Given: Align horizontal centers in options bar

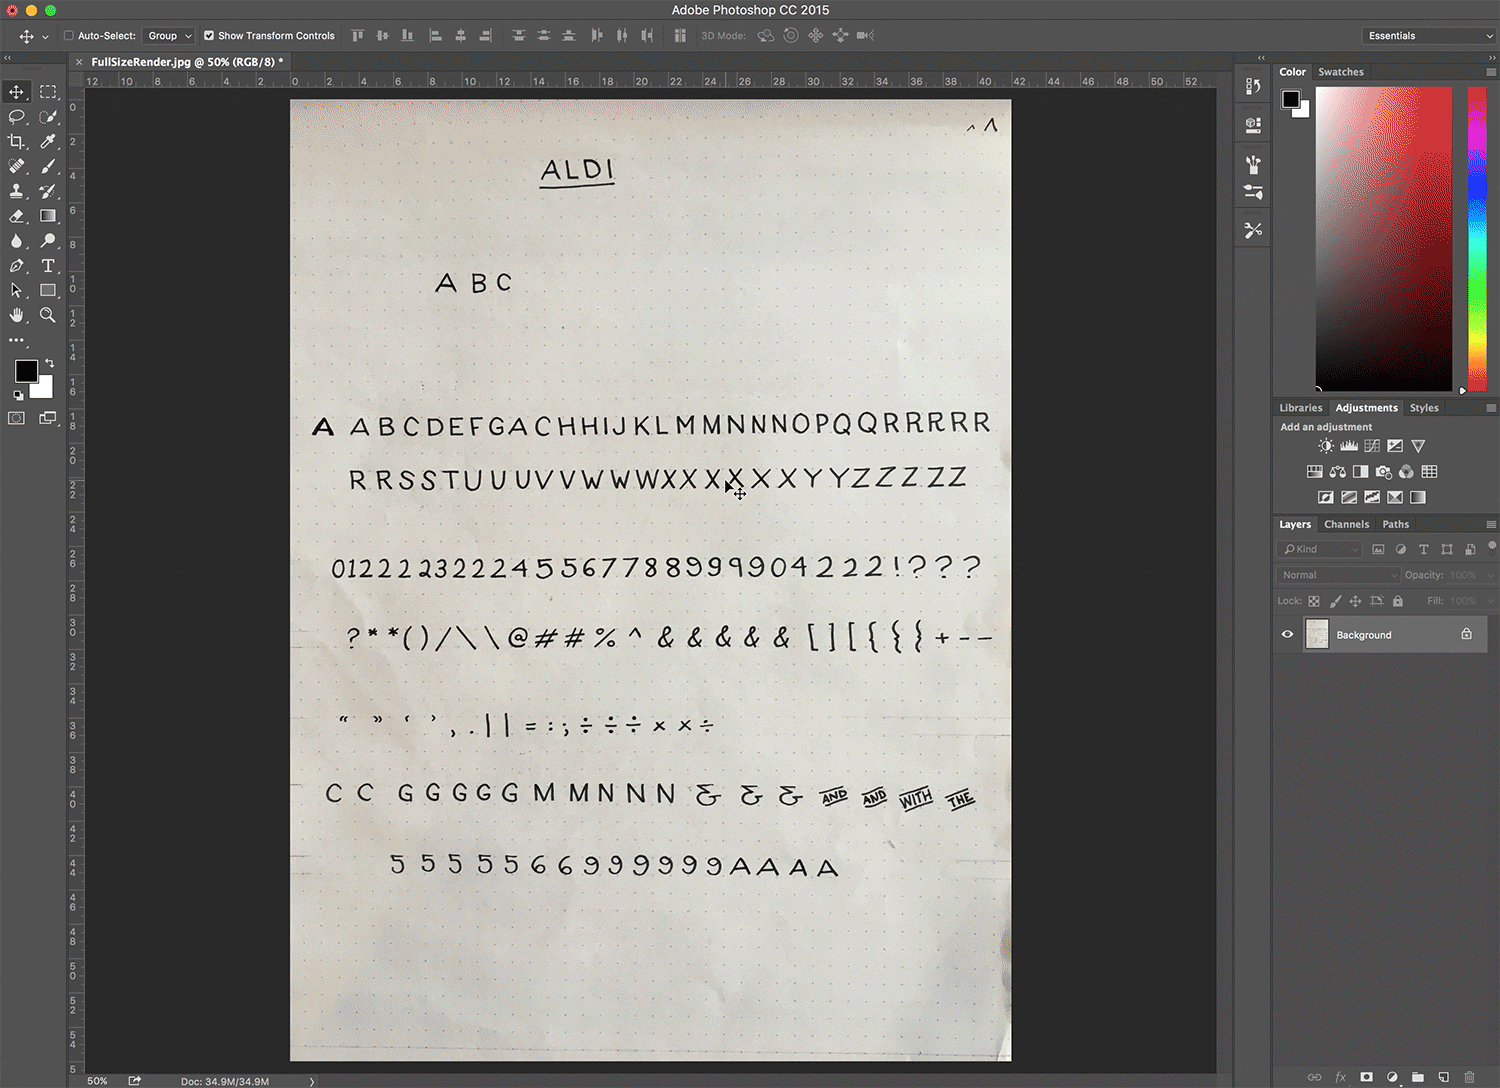Looking at the screenshot, I should [460, 35].
